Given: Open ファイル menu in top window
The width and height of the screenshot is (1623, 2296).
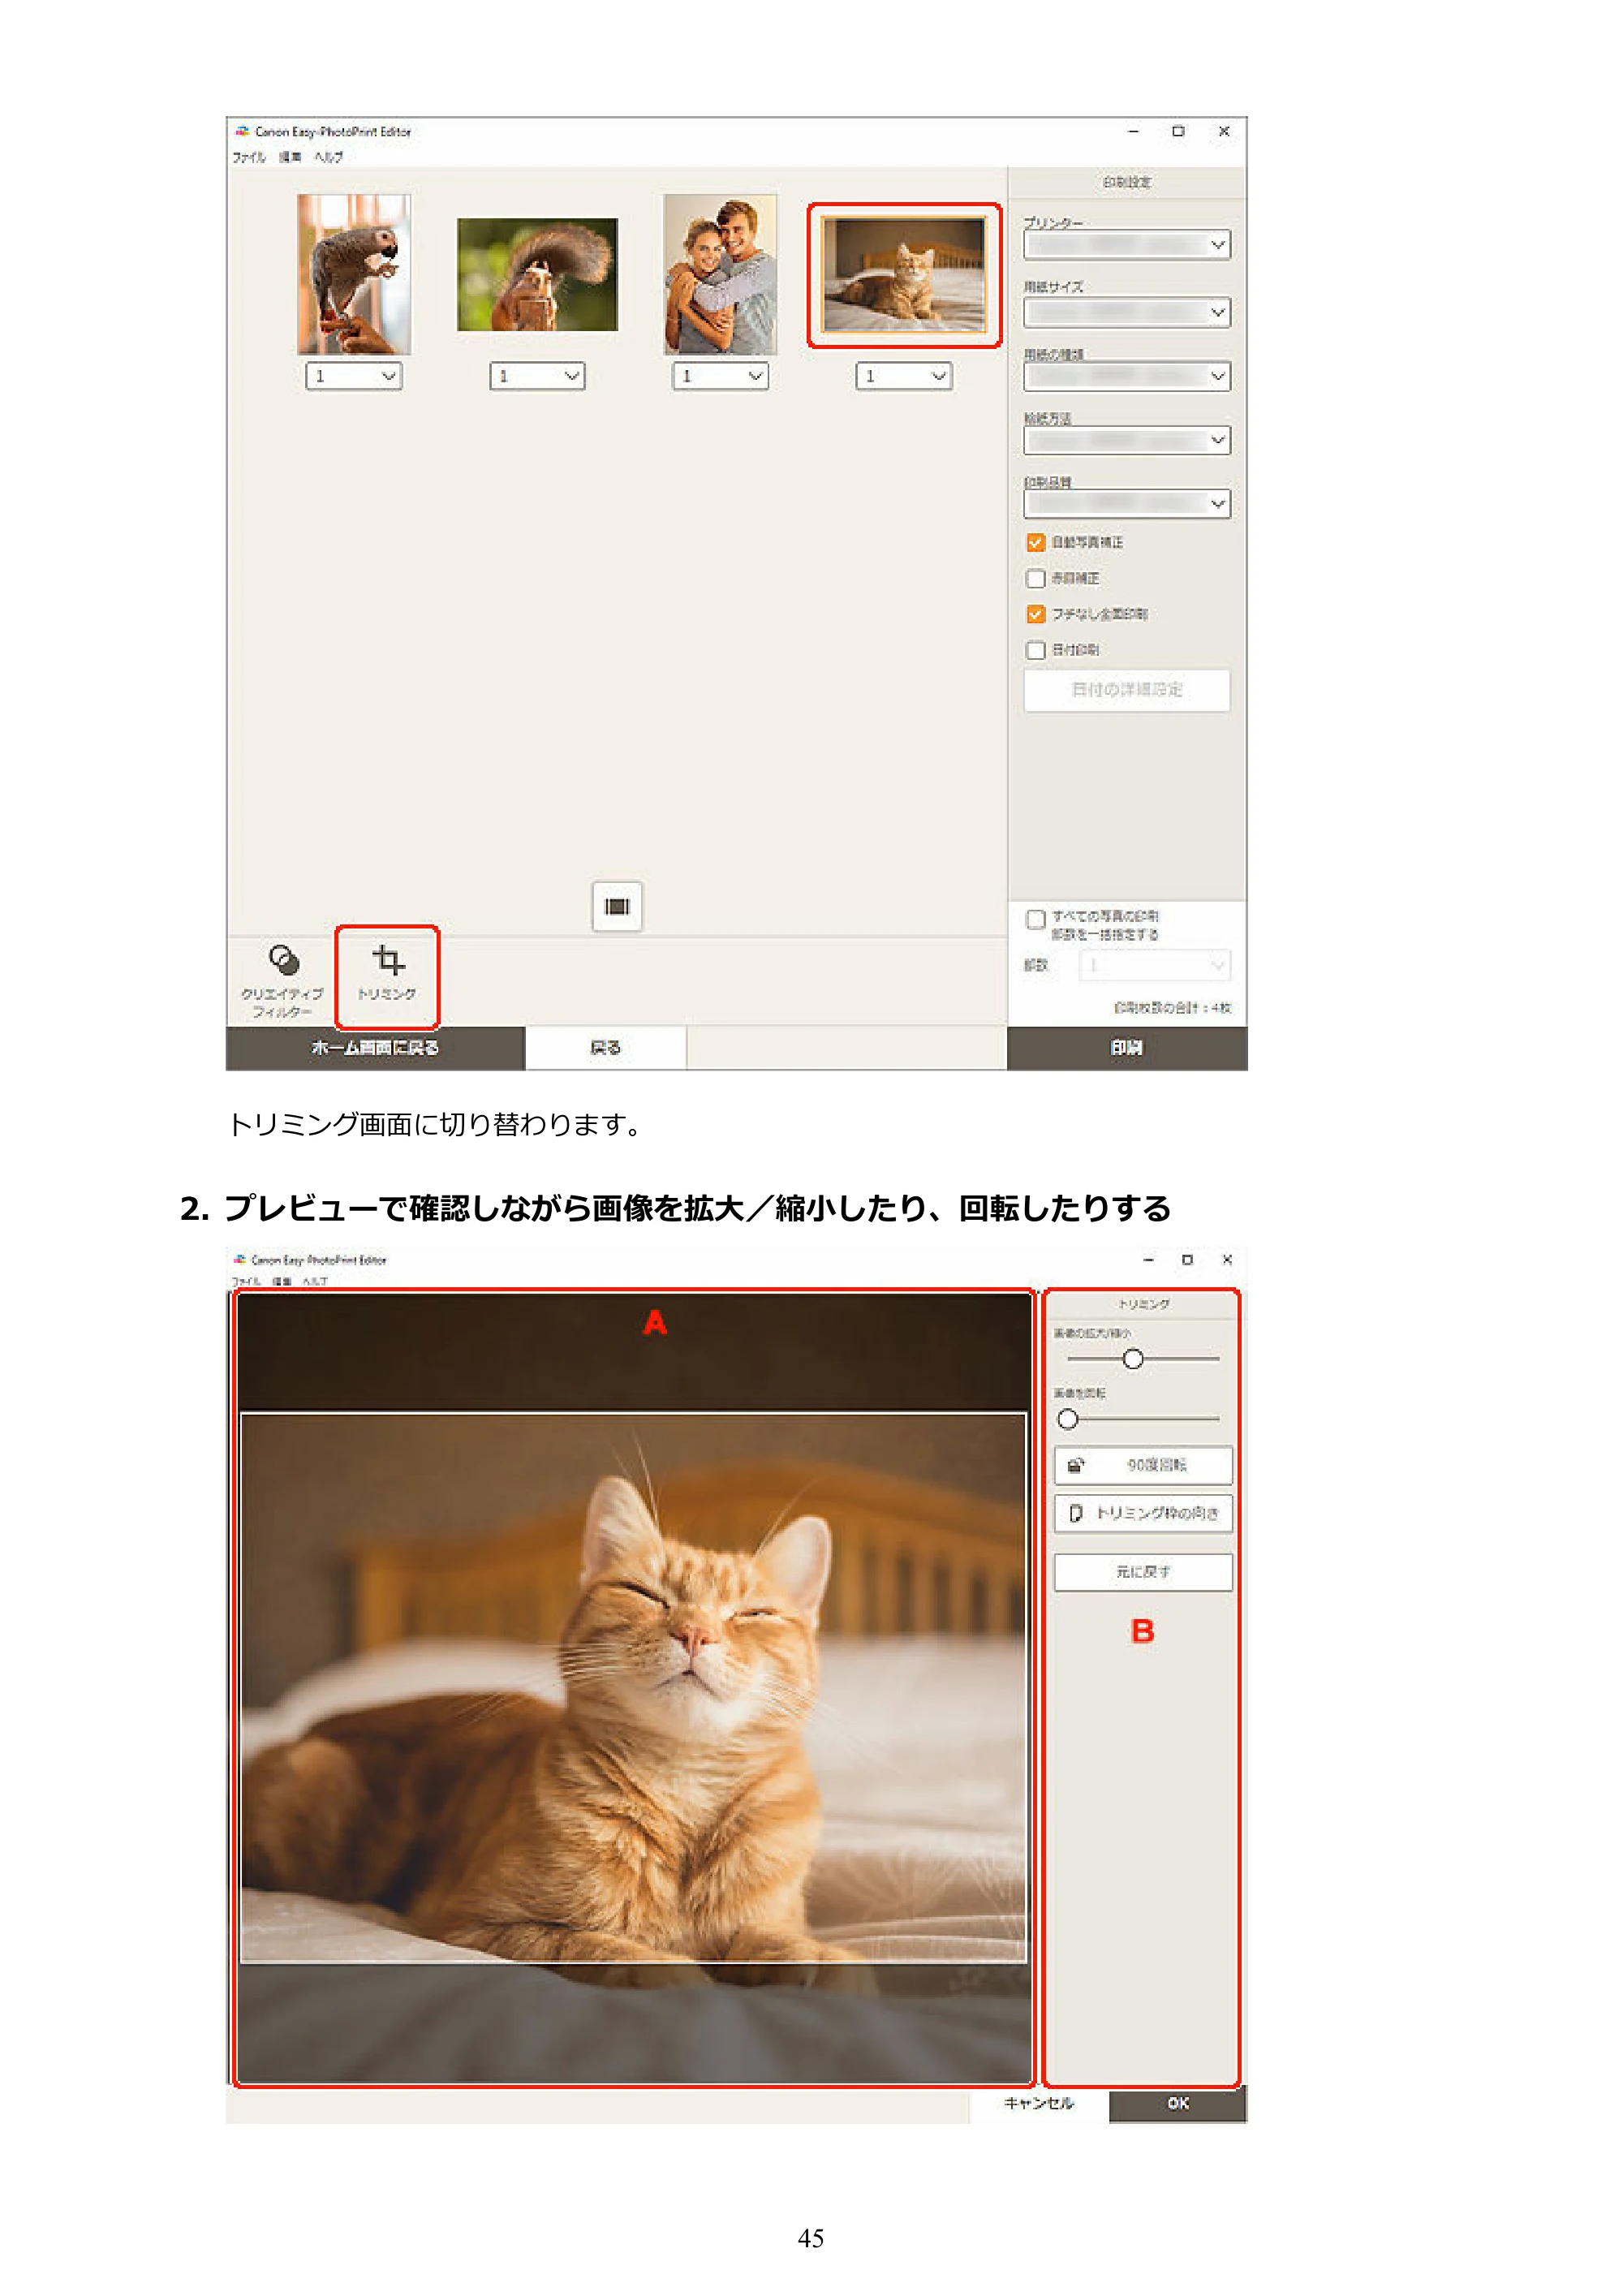Looking at the screenshot, I should point(249,157).
